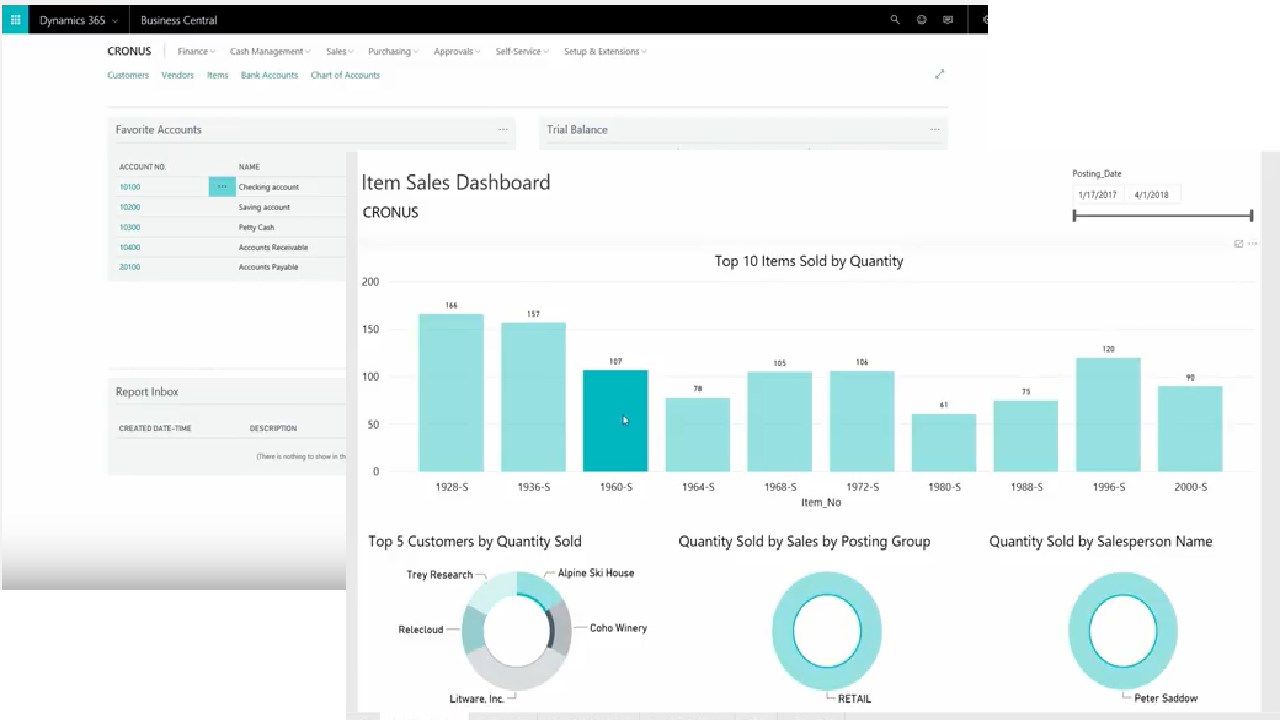Open the Bank Accounts link
Image resolution: width=1280 pixels, height=720 pixels.
269,76
